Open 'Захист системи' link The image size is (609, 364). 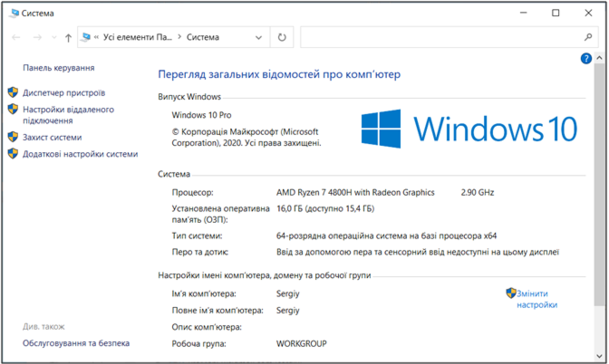(x=52, y=138)
